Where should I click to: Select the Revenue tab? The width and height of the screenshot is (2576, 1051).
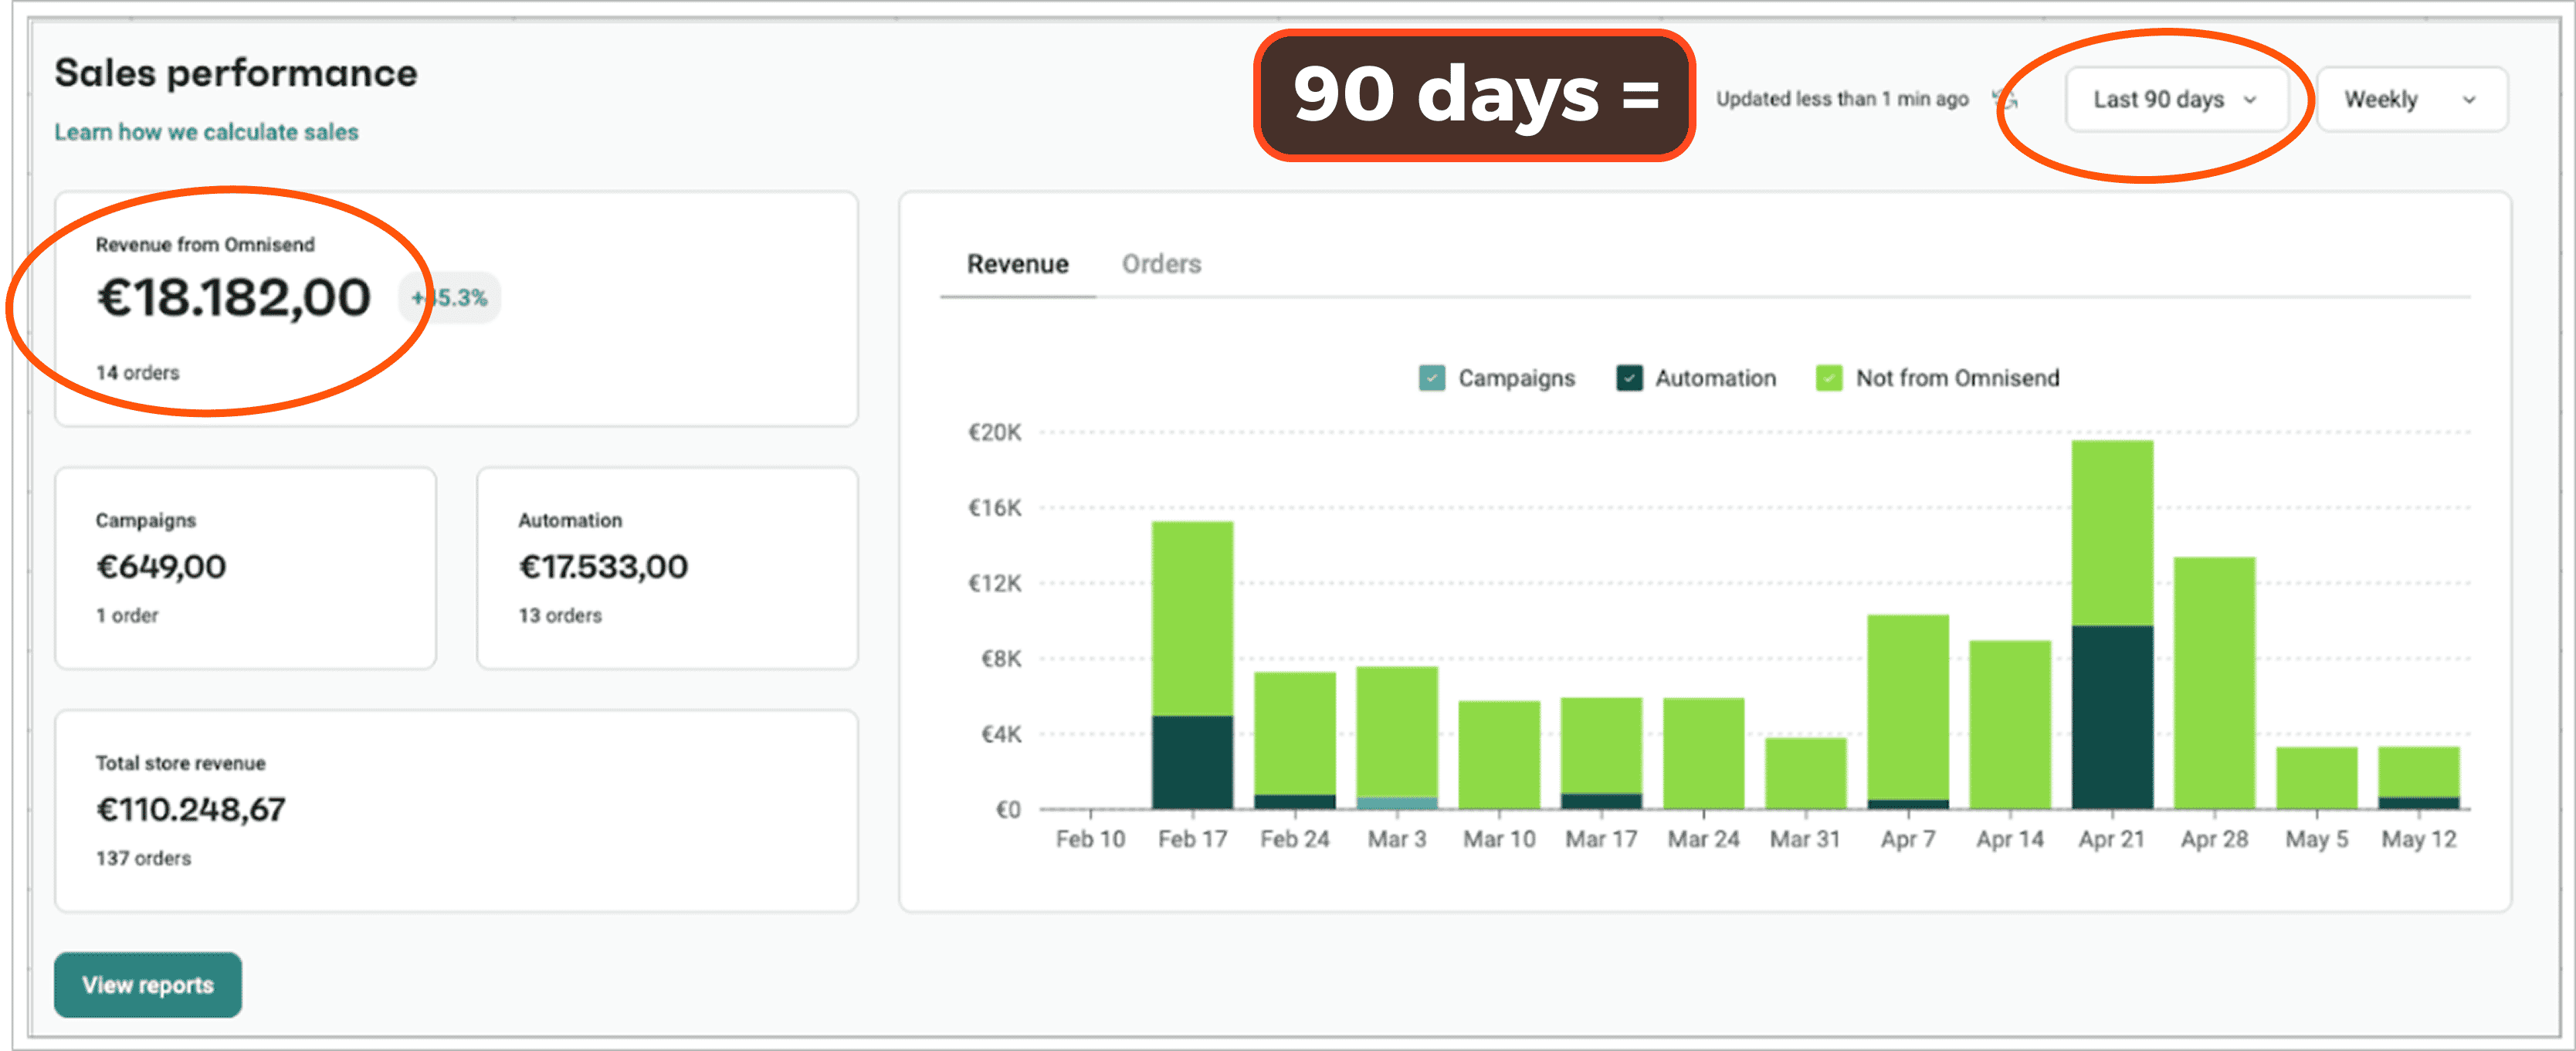(x=1017, y=264)
